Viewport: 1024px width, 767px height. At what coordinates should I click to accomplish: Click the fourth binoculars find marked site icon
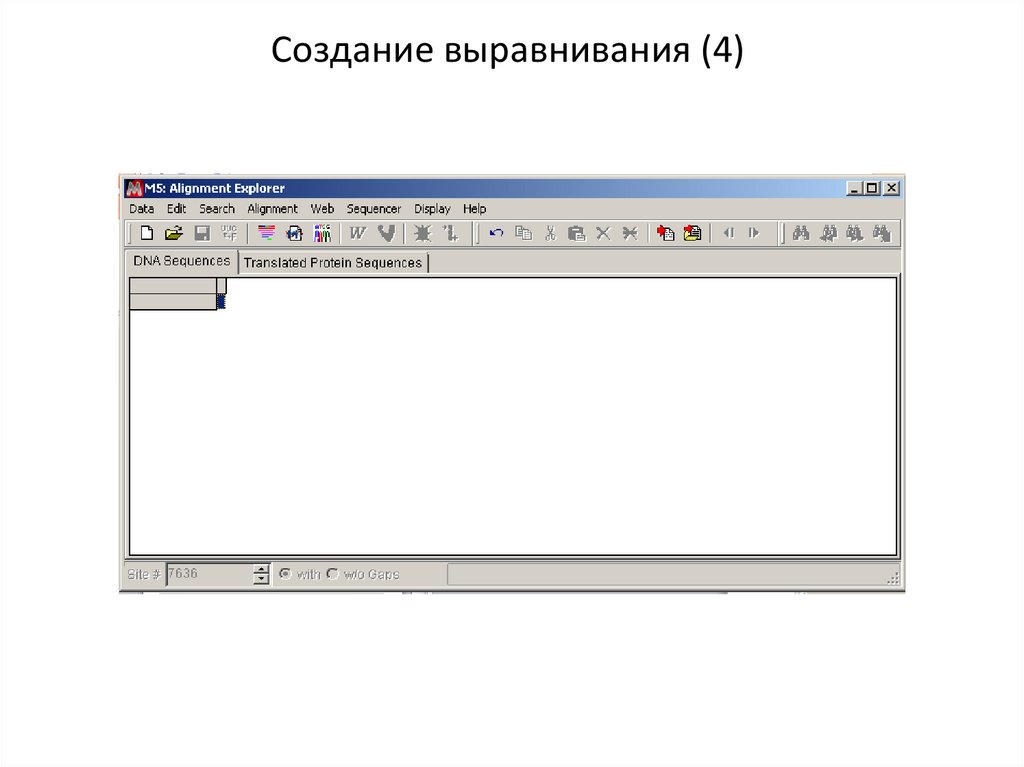point(882,233)
